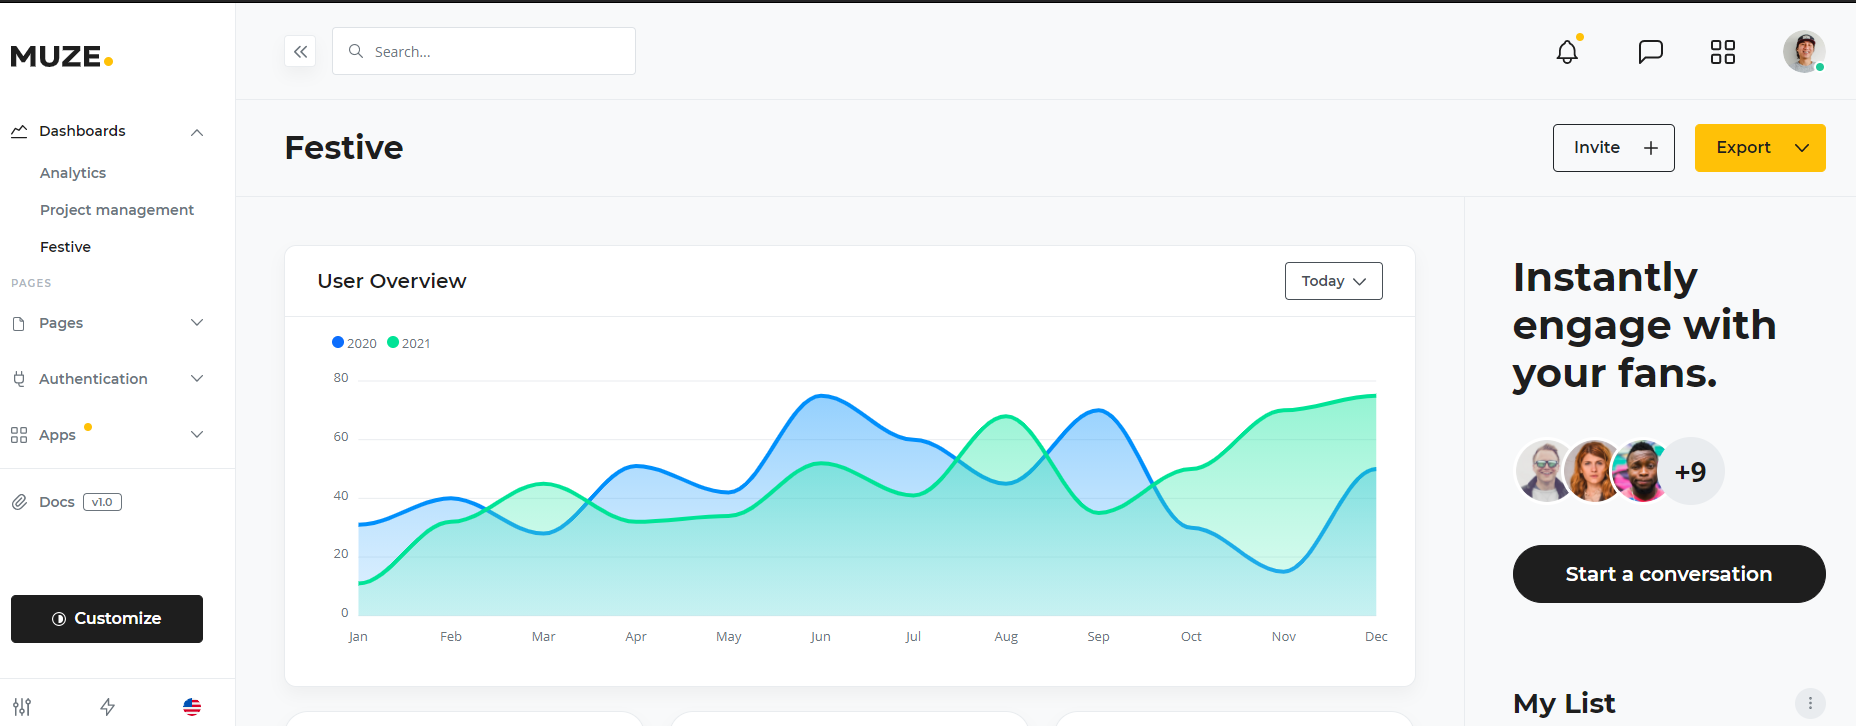The image size is (1856, 726).
Task: Open the My List three-dot menu
Action: tap(1810, 704)
